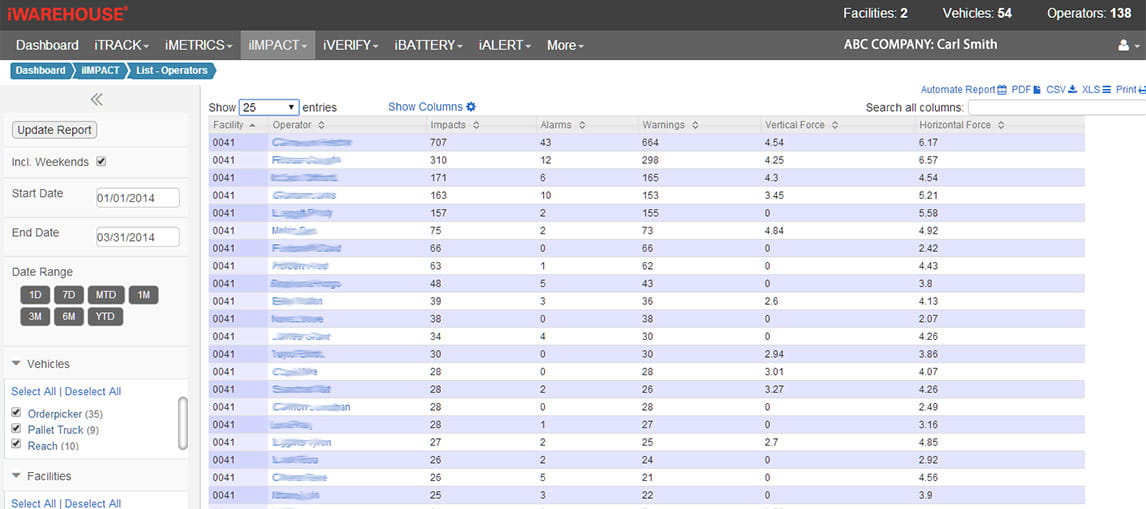Open the iMETRICS menu

[198, 45]
